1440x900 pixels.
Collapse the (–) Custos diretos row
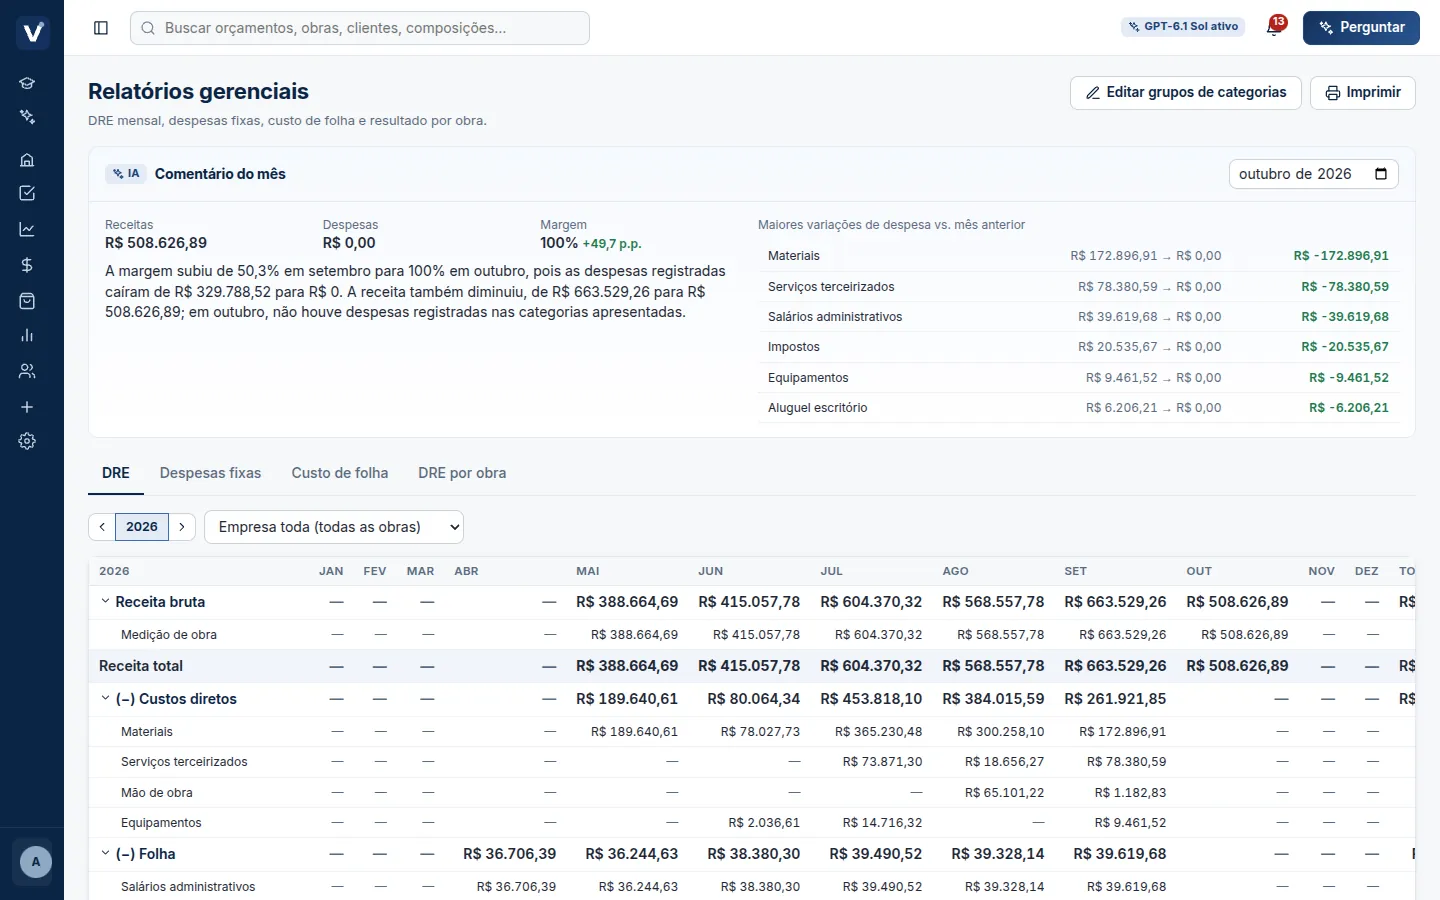[x=105, y=698]
